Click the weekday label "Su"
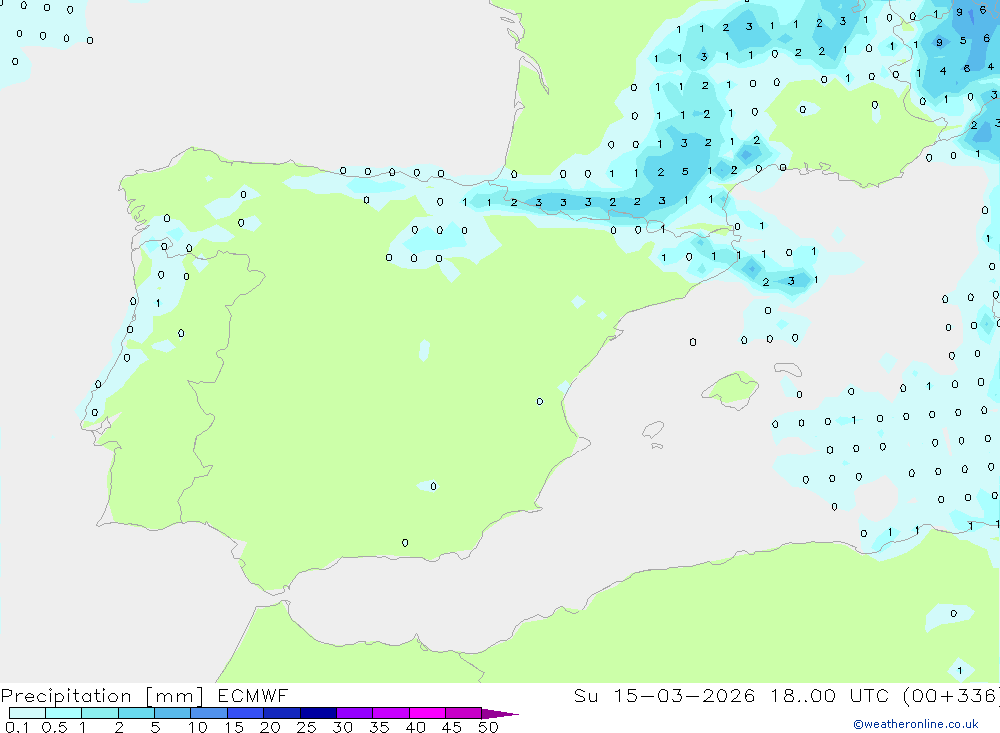The height and width of the screenshot is (733, 1000). (586, 695)
